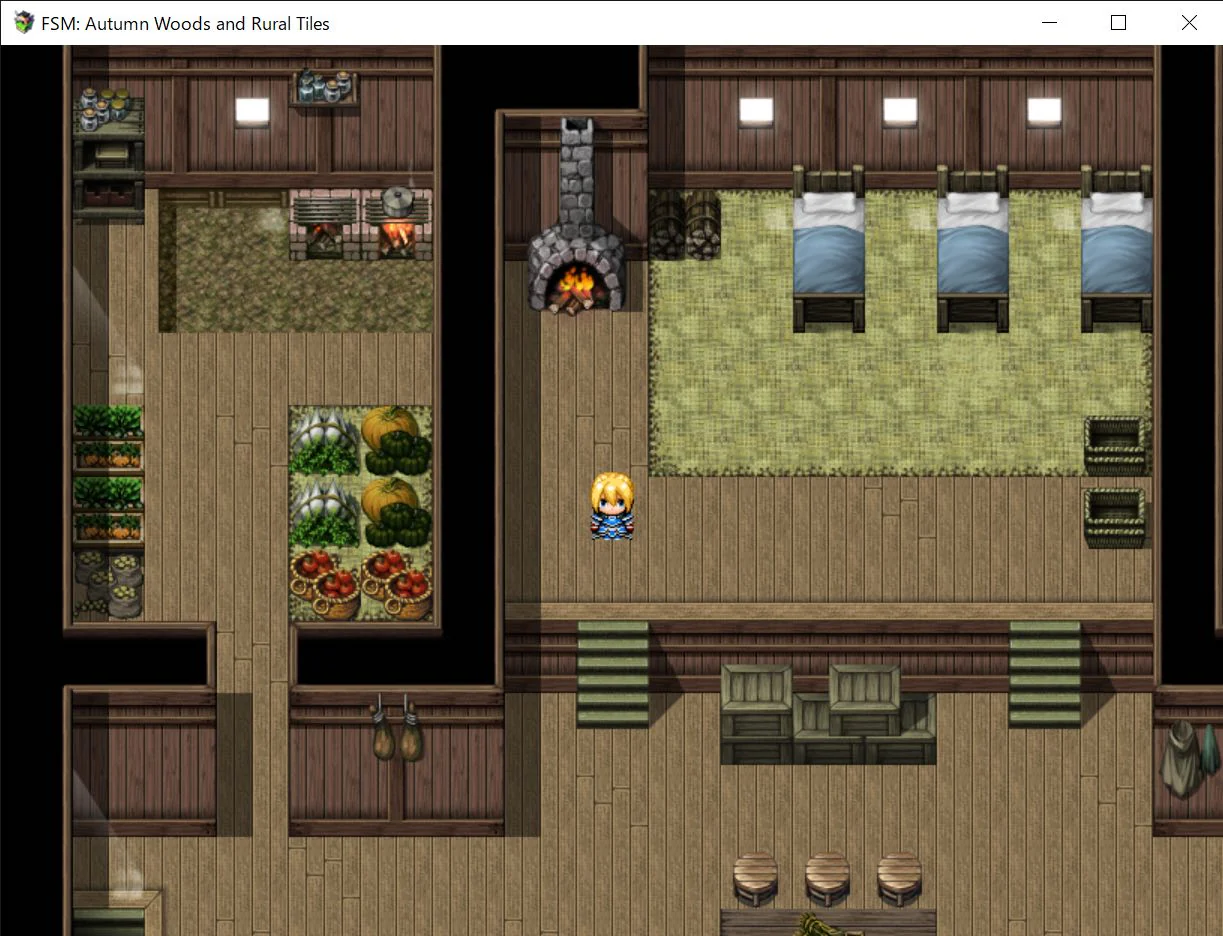Maximize the game window

[x=1119, y=22]
